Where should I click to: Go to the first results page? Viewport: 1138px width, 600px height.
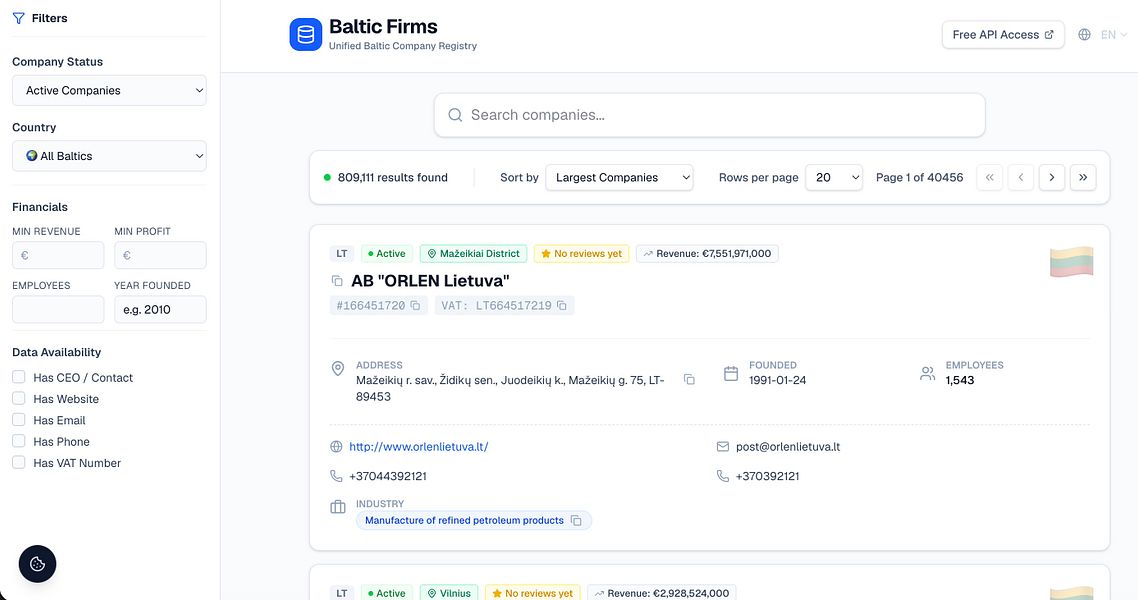click(989, 177)
